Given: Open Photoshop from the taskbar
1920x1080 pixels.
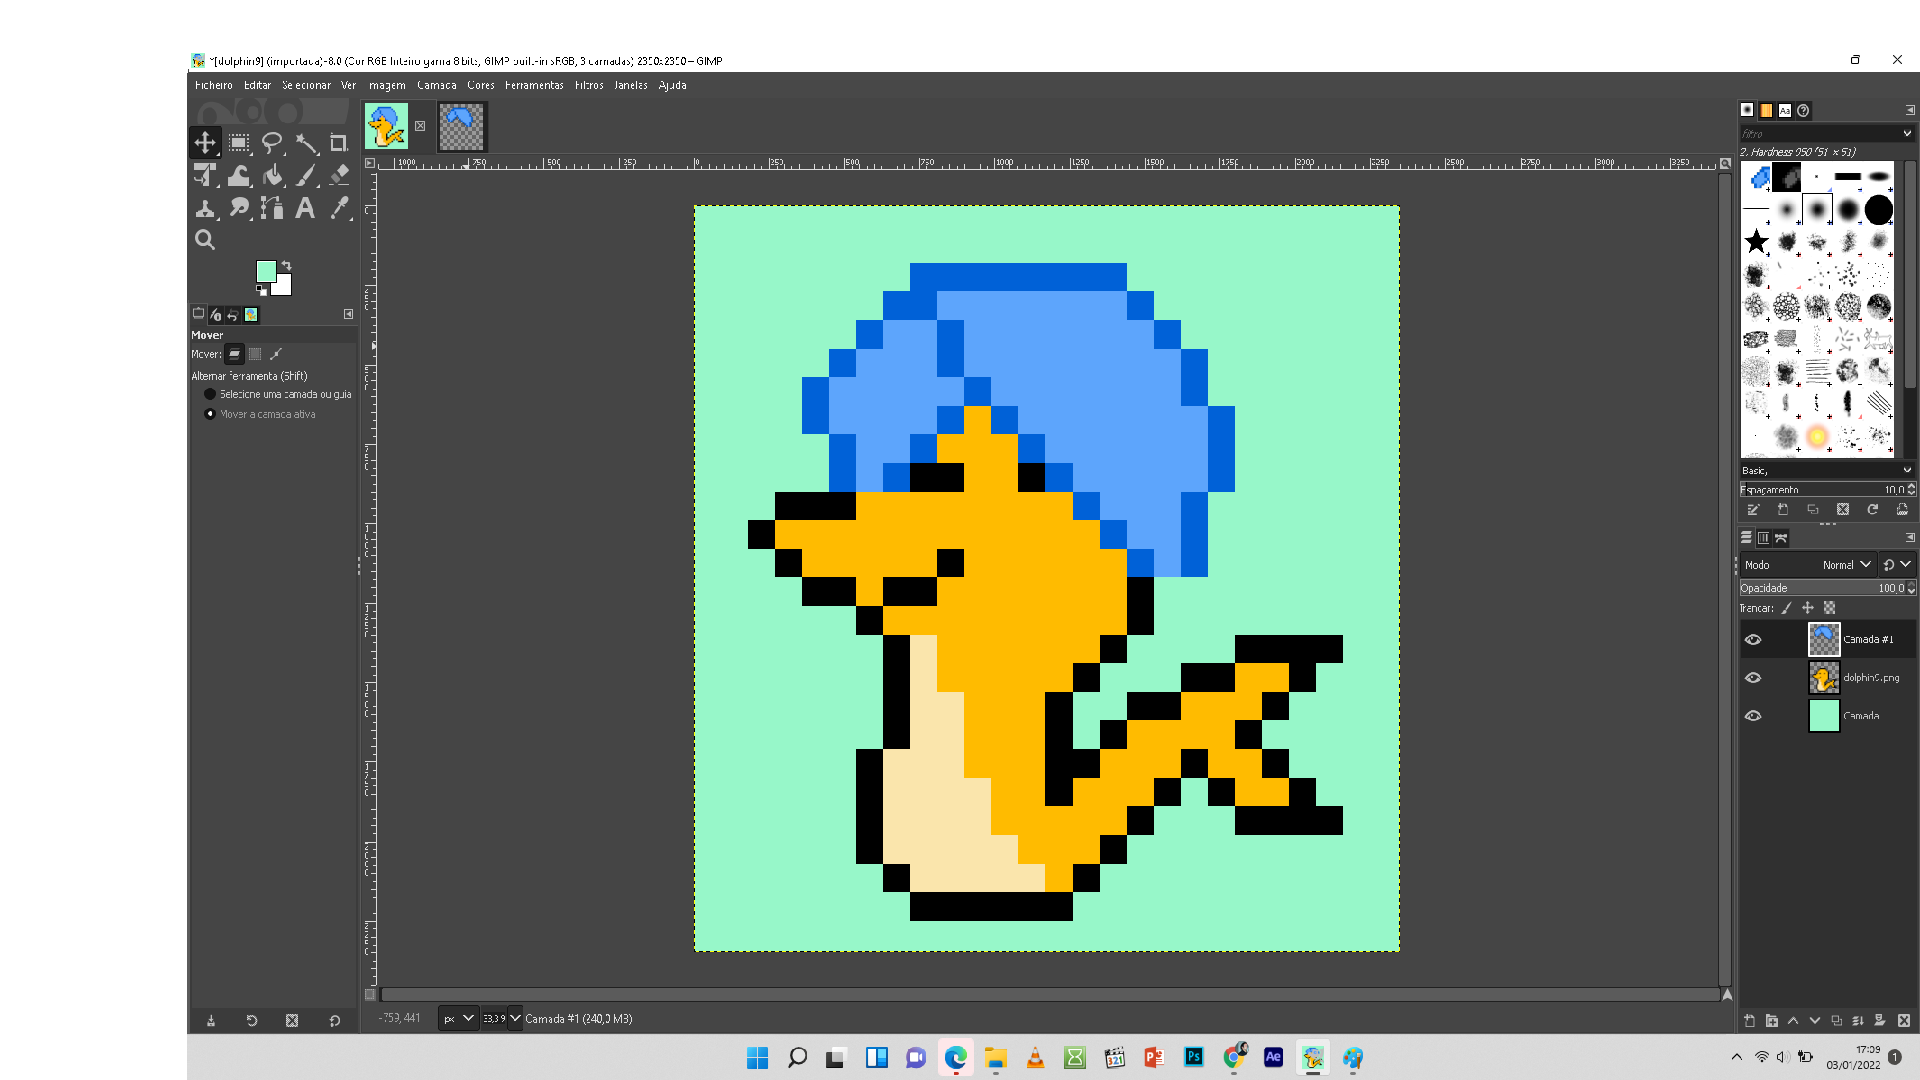Looking at the screenshot, I should coord(1194,1057).
